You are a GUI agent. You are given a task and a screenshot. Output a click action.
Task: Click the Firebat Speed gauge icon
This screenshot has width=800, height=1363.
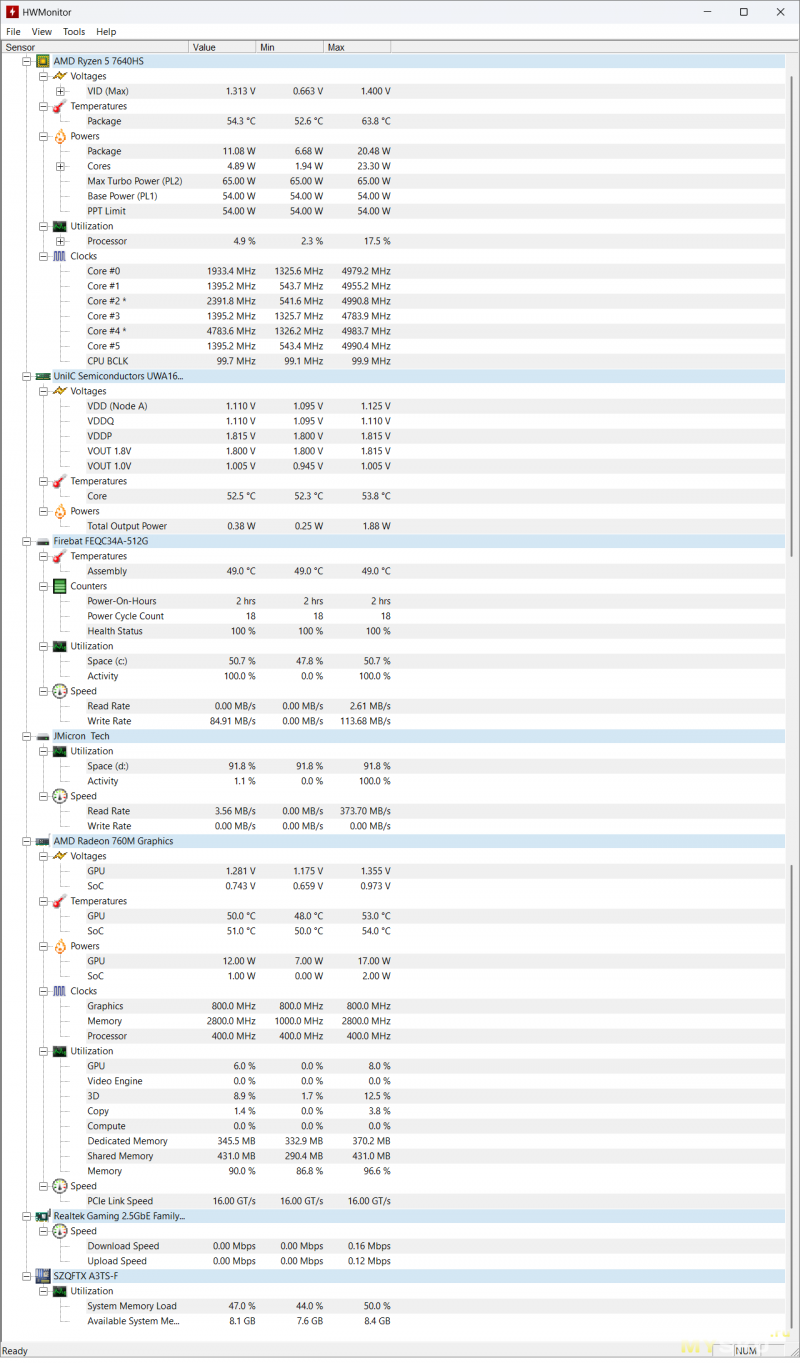(60, 691)
